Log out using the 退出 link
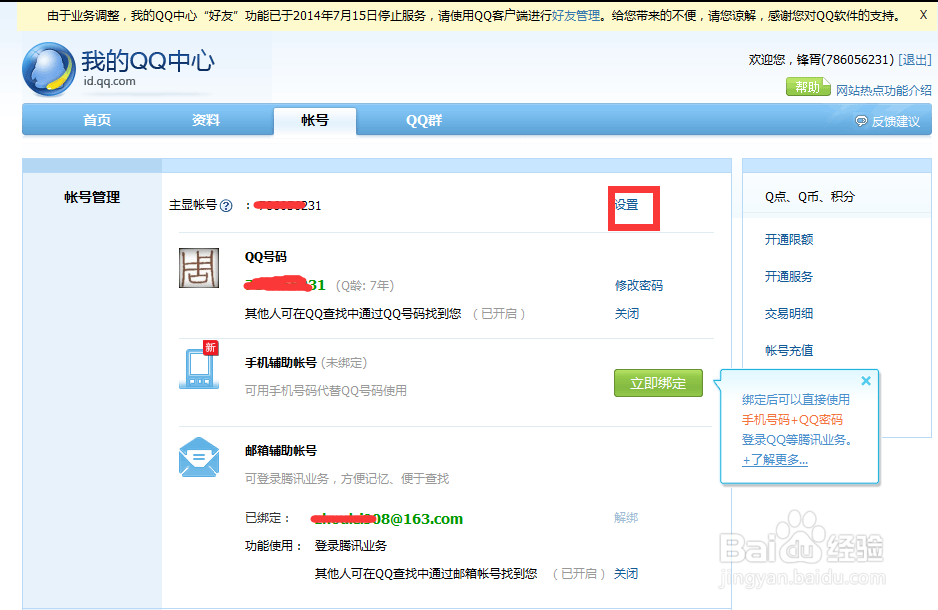Screen dimensions: 938x610 [913, 60]
